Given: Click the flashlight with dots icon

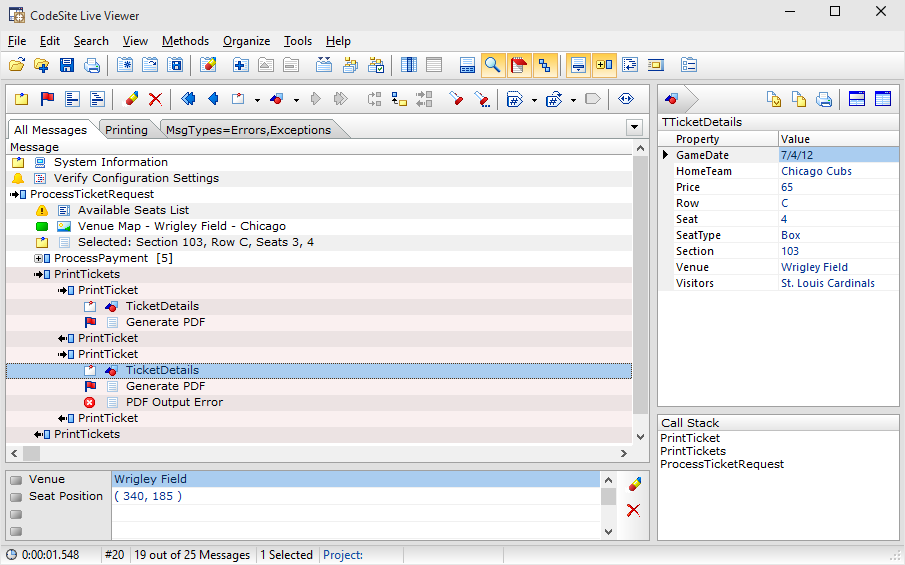Looking at the screenshot, I should (x=482, y=99).
